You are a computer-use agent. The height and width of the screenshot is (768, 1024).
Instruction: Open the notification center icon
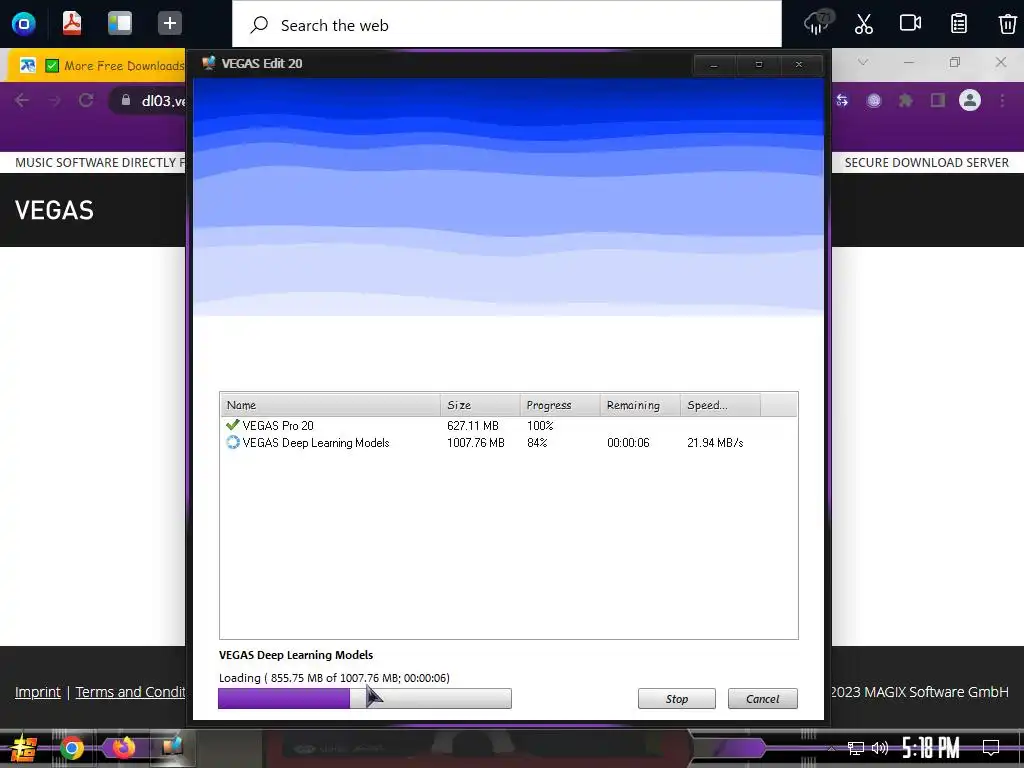[991, 748]
